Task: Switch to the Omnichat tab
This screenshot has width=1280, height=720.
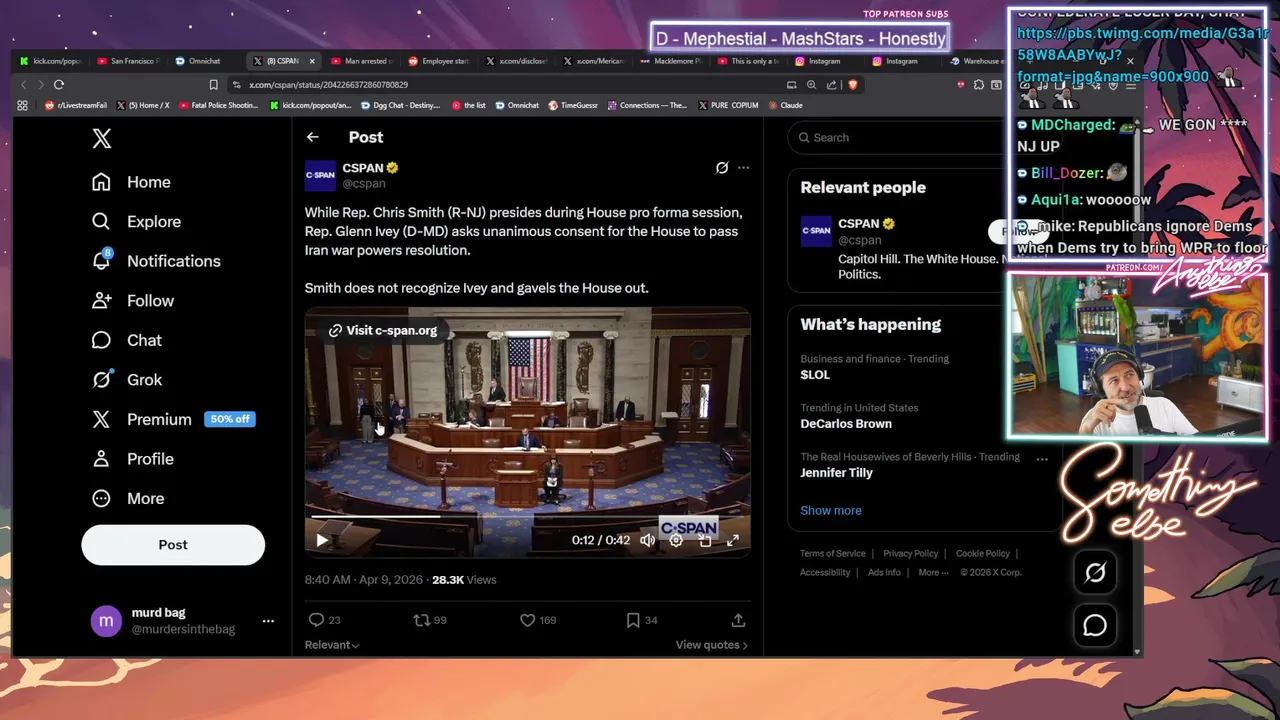Action: click(x=205, y=61)
